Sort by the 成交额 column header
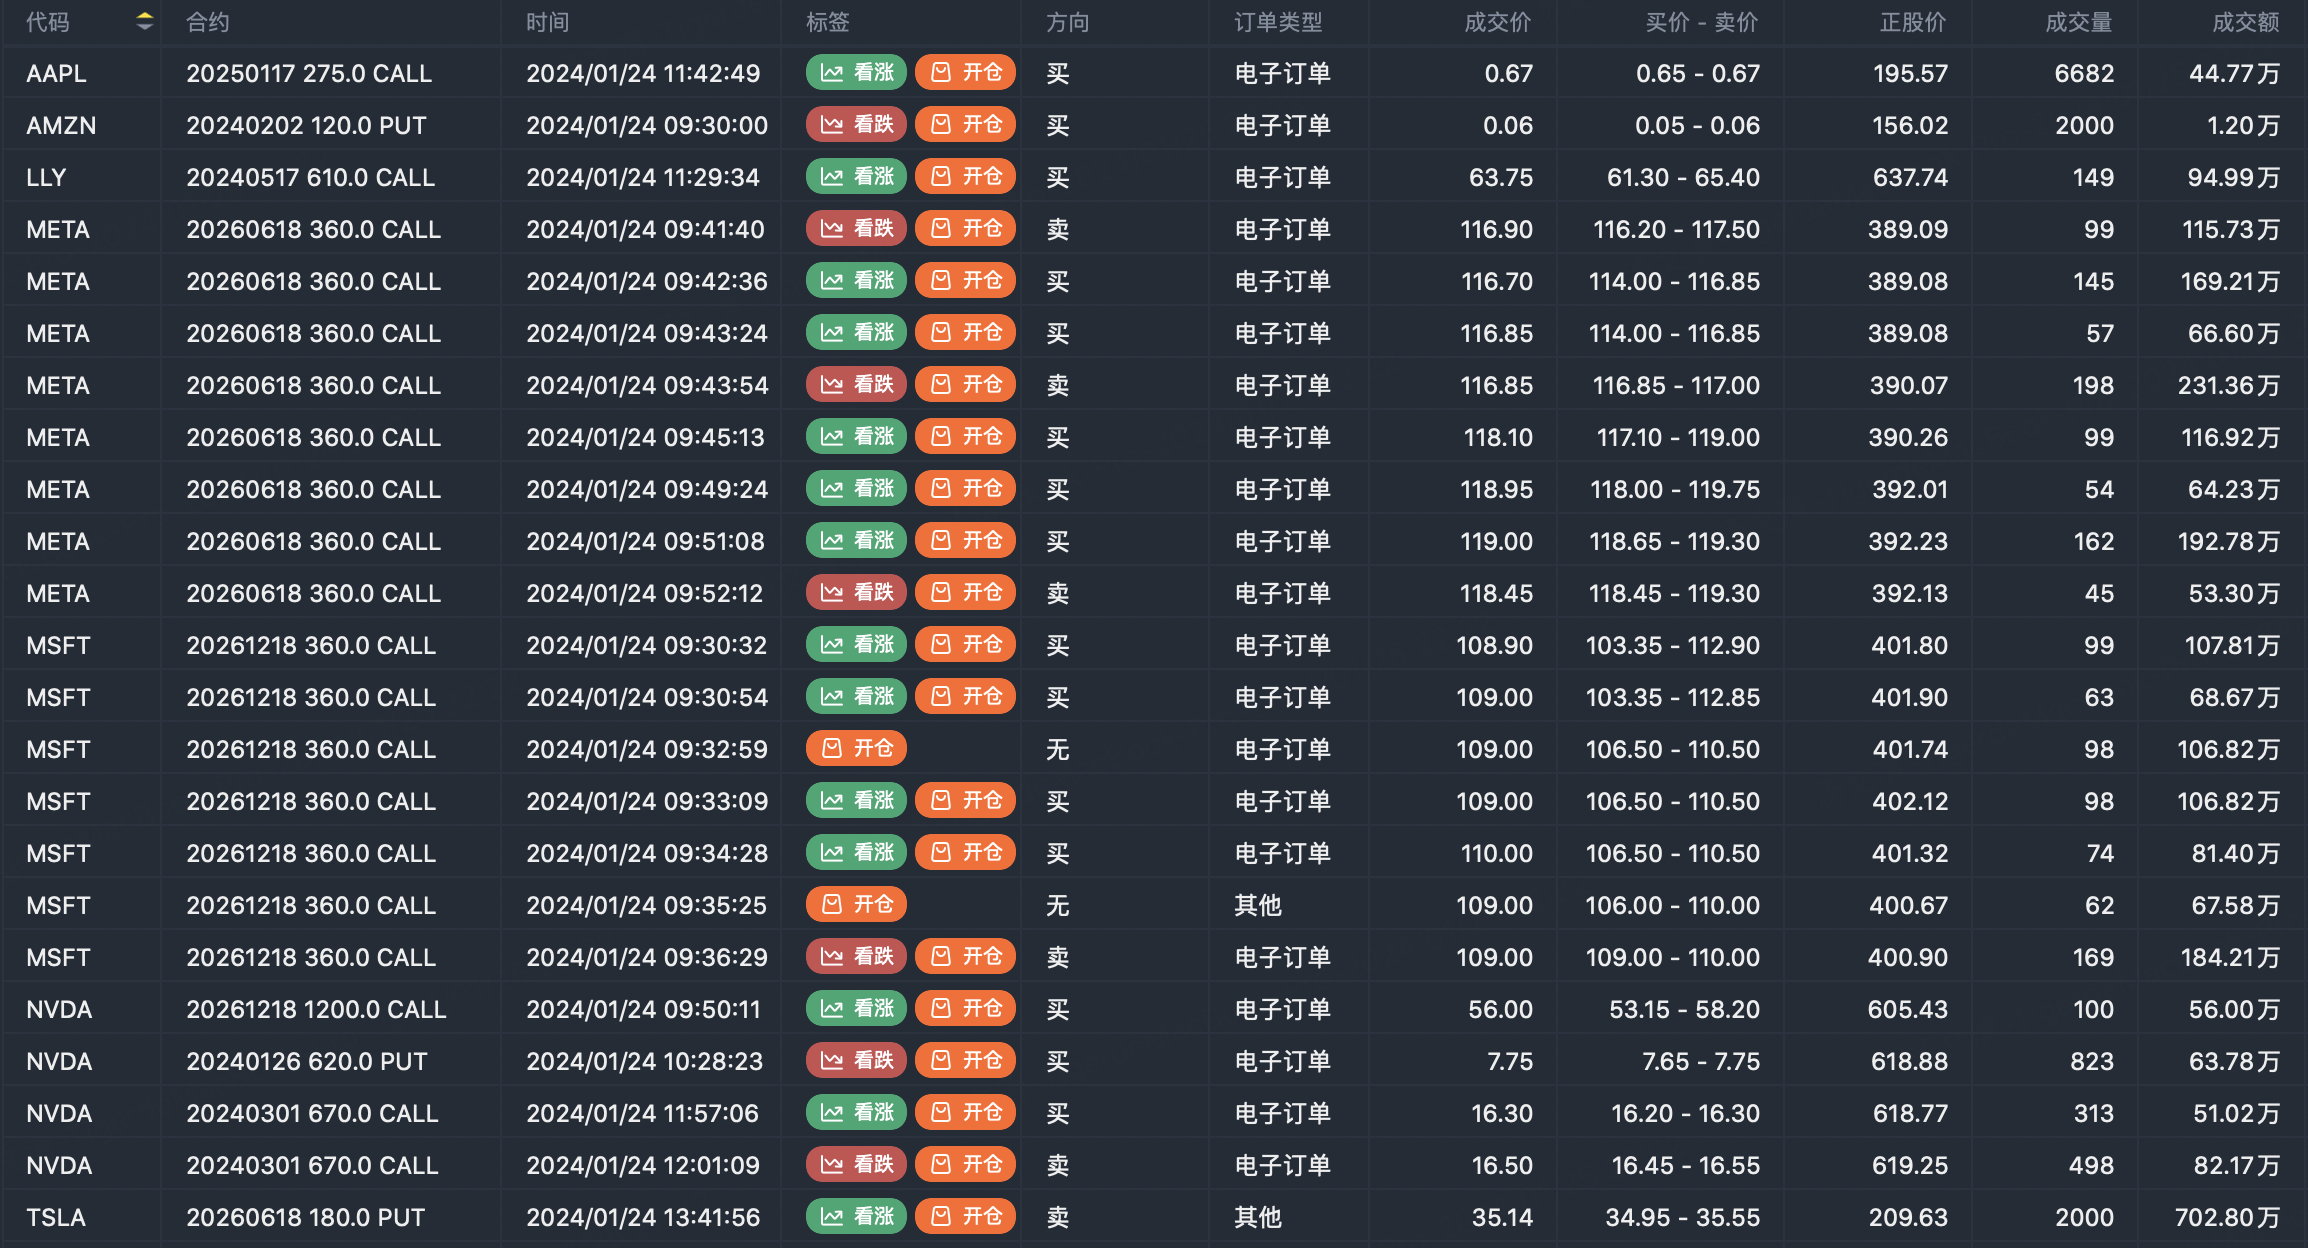This screenshot has height=1248, width=2308. tap(2245, 22)
